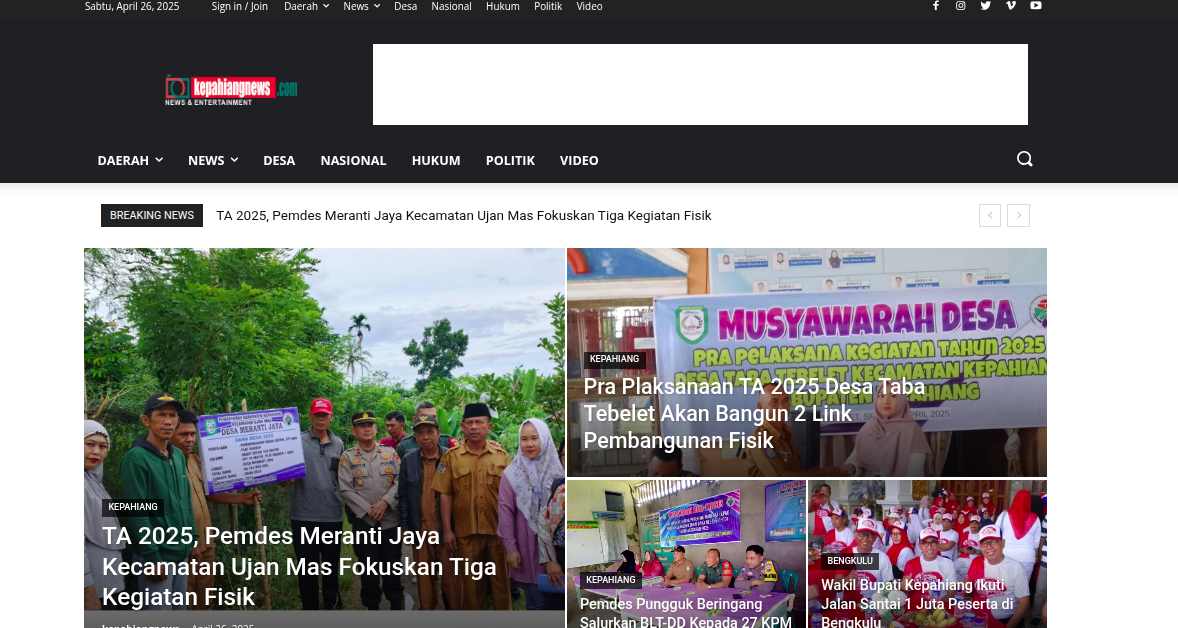1178x628 pixels.
Task: Open HUKUM in main navigation
Action: pyautogui.click(x=436, y=160)
